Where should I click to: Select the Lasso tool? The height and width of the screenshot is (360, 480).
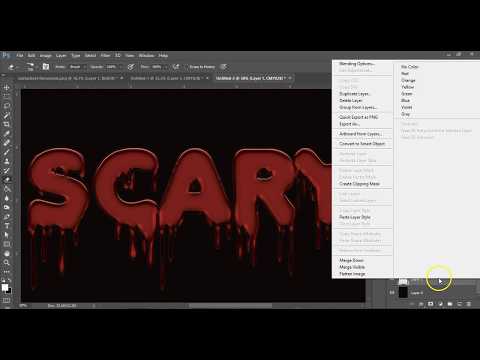[x=6, y=106]
